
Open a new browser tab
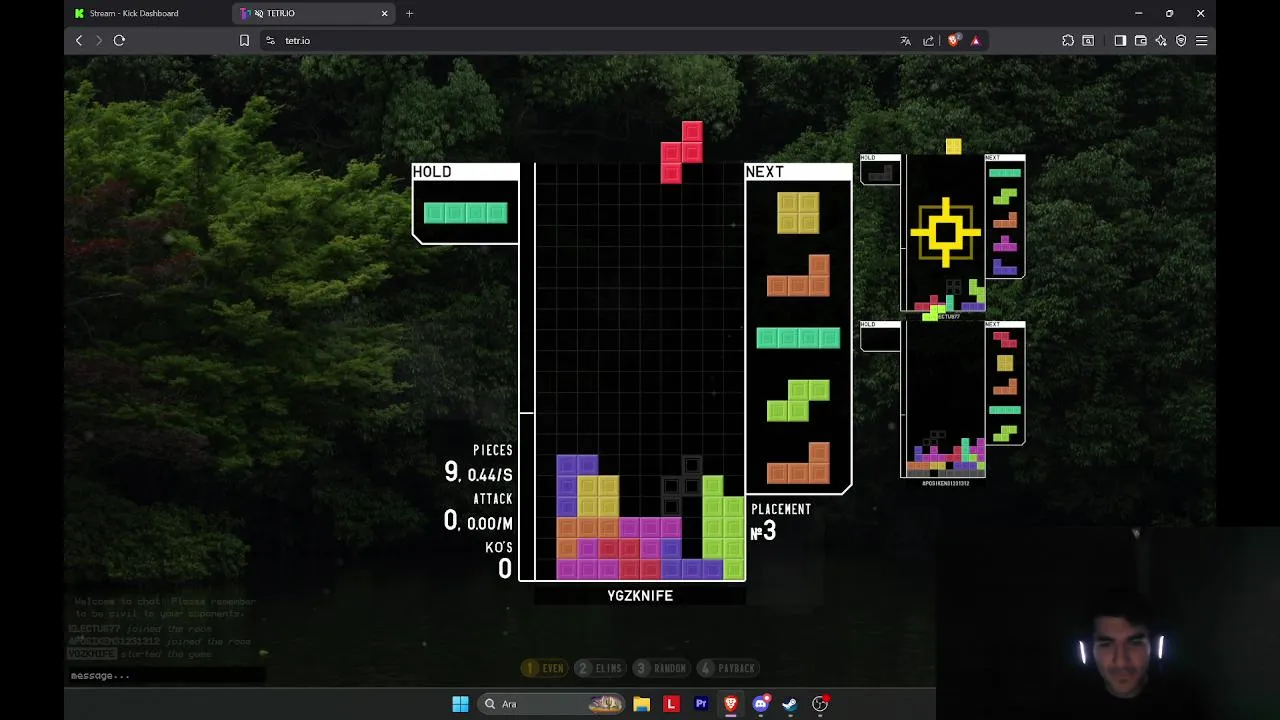click(x=409, y=13)
